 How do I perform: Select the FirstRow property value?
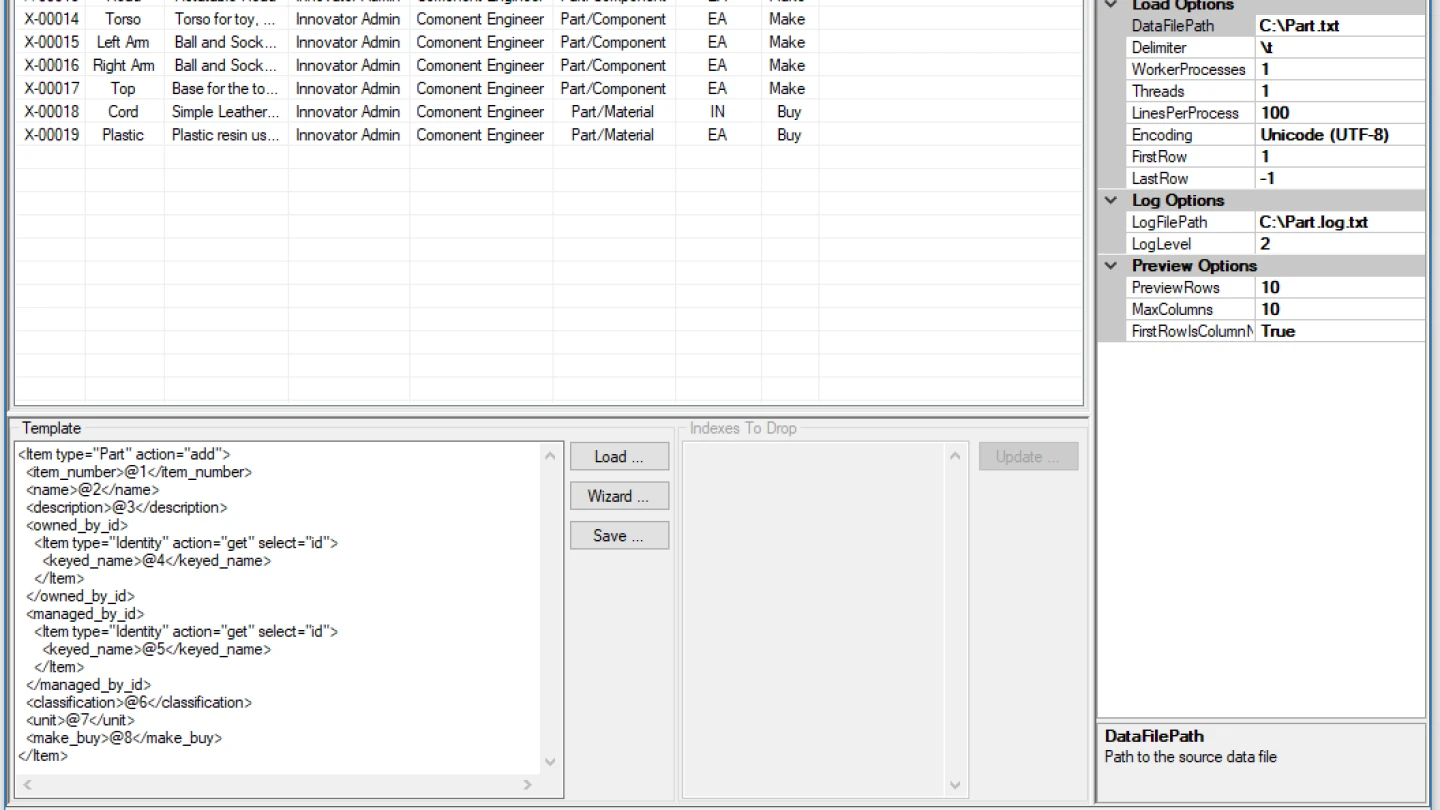[1340, 157]
